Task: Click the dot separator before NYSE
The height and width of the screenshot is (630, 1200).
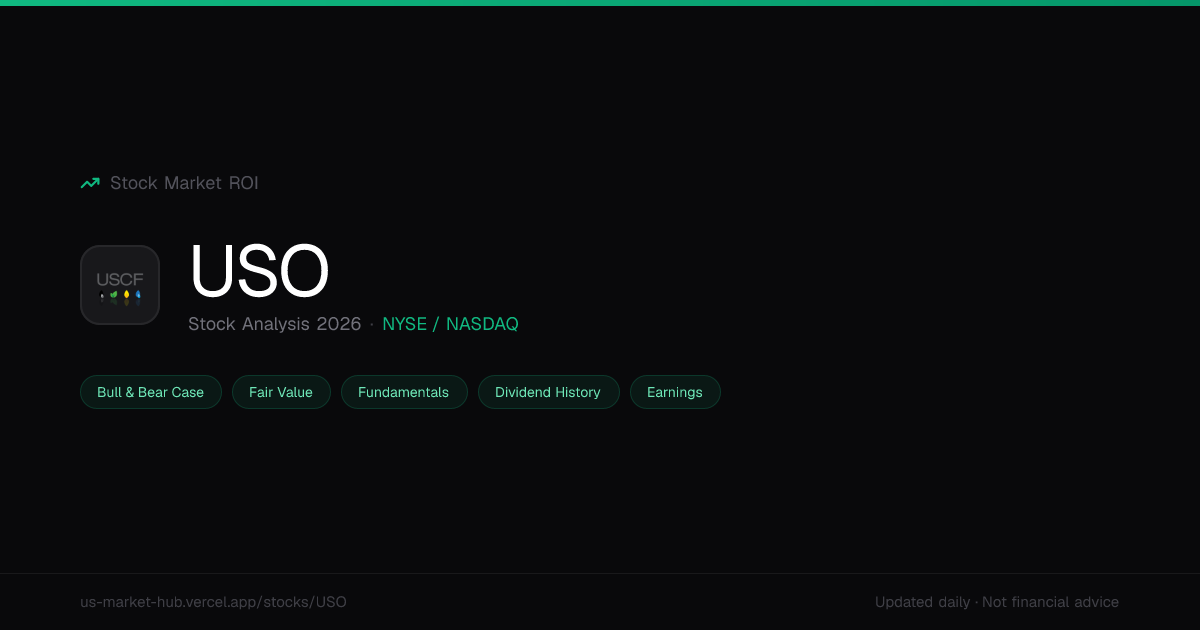Action: [x=372, y=324]
